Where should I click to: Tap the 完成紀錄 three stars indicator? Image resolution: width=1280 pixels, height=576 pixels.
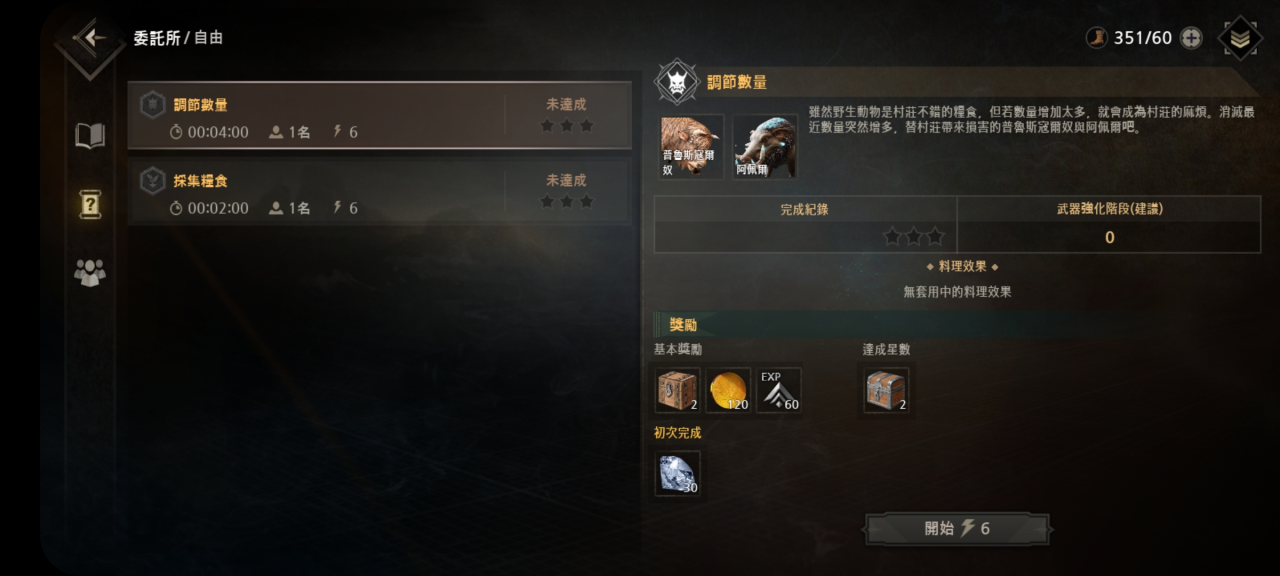coord(913,237)
